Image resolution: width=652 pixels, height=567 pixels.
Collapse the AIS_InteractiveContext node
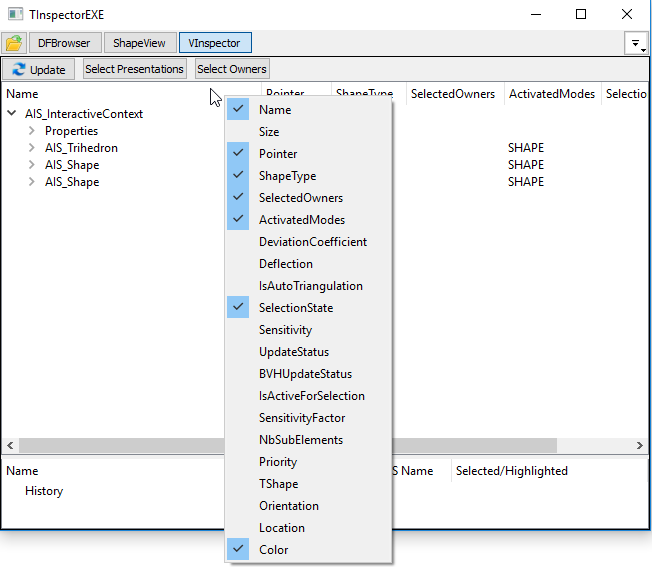click(12, 114)
